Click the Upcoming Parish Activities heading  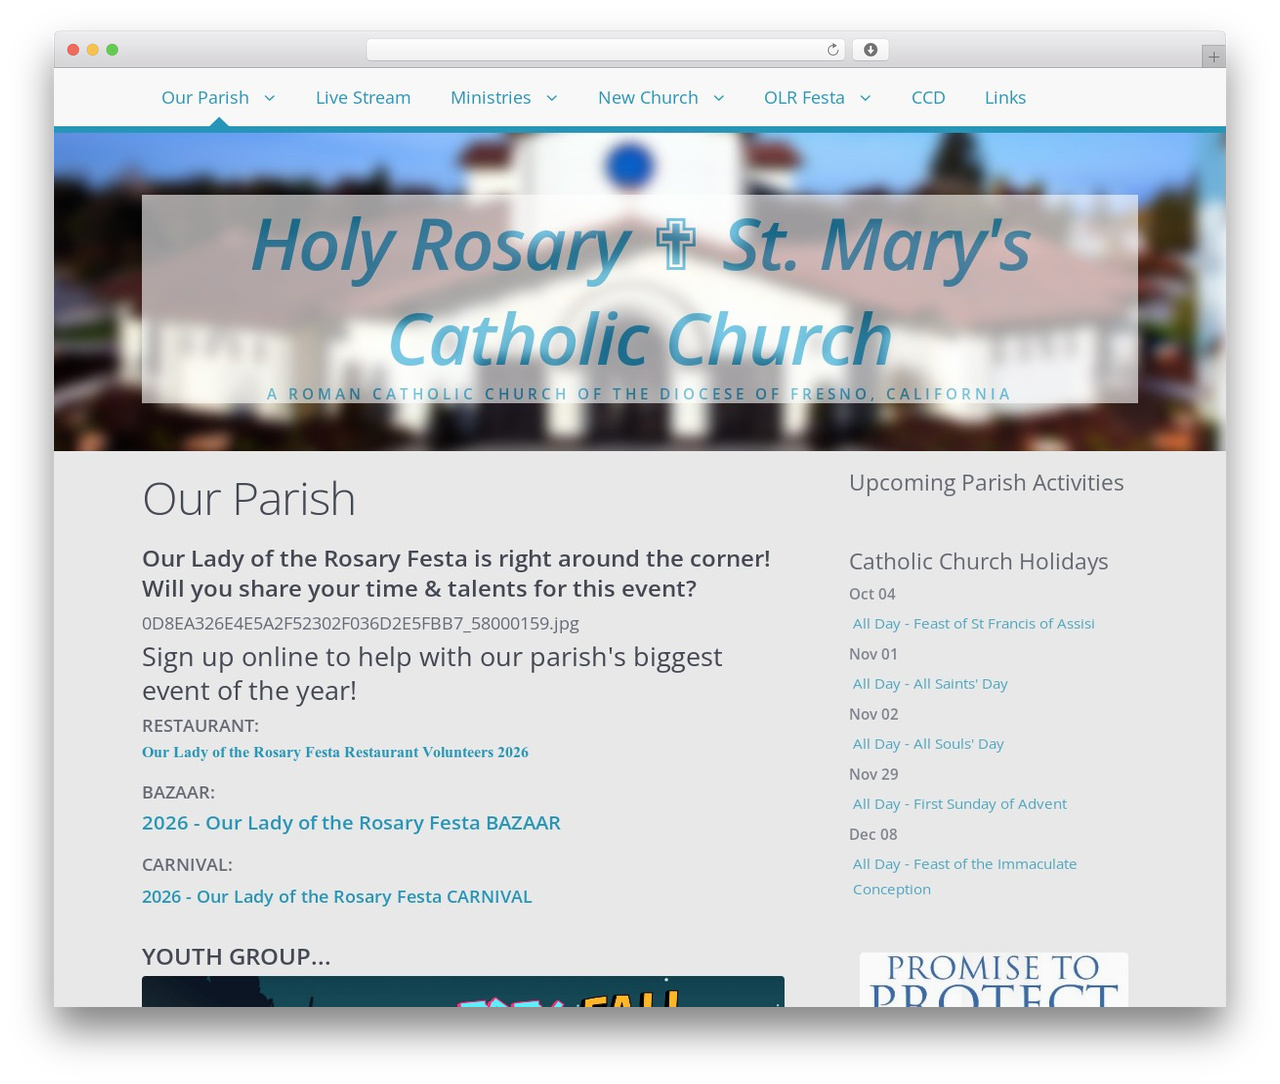pyautogui.click(x=986, y=483)
